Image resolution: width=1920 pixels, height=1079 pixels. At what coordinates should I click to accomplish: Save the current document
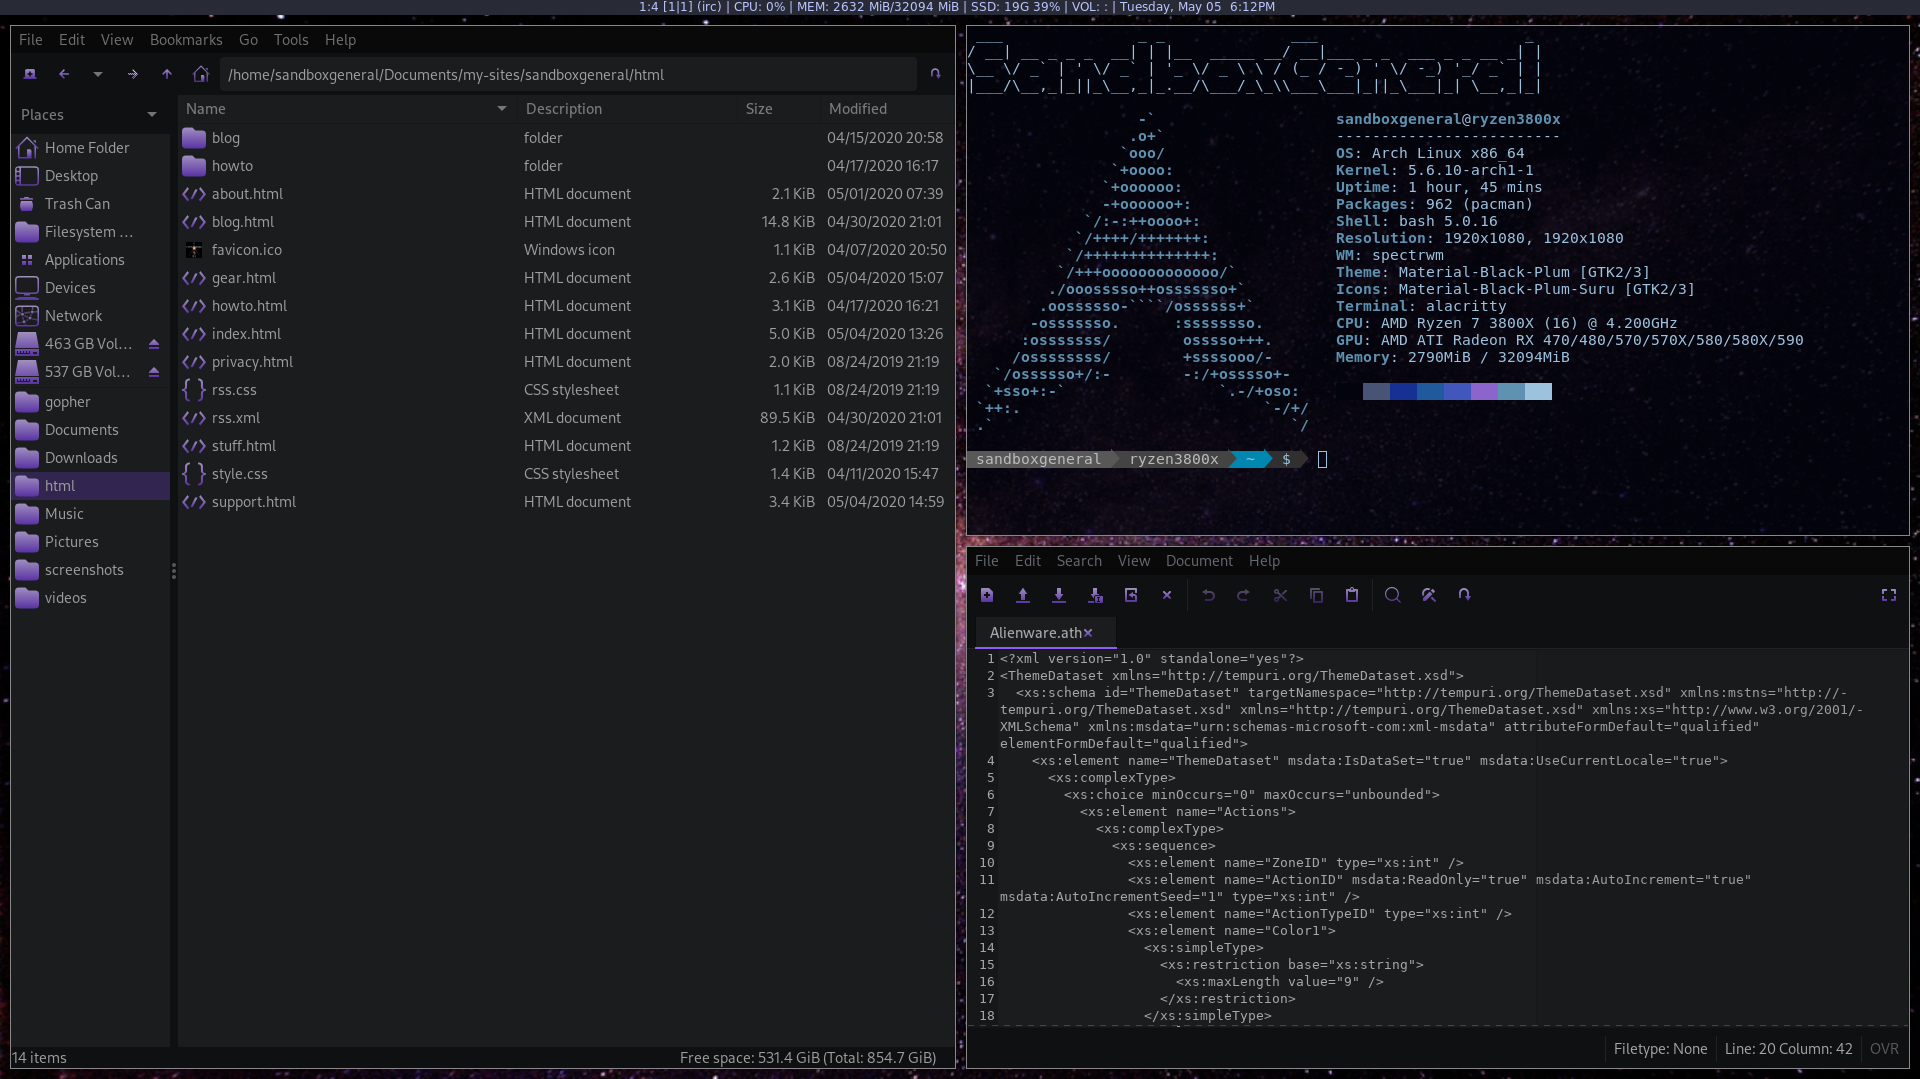pos(1059,595)
